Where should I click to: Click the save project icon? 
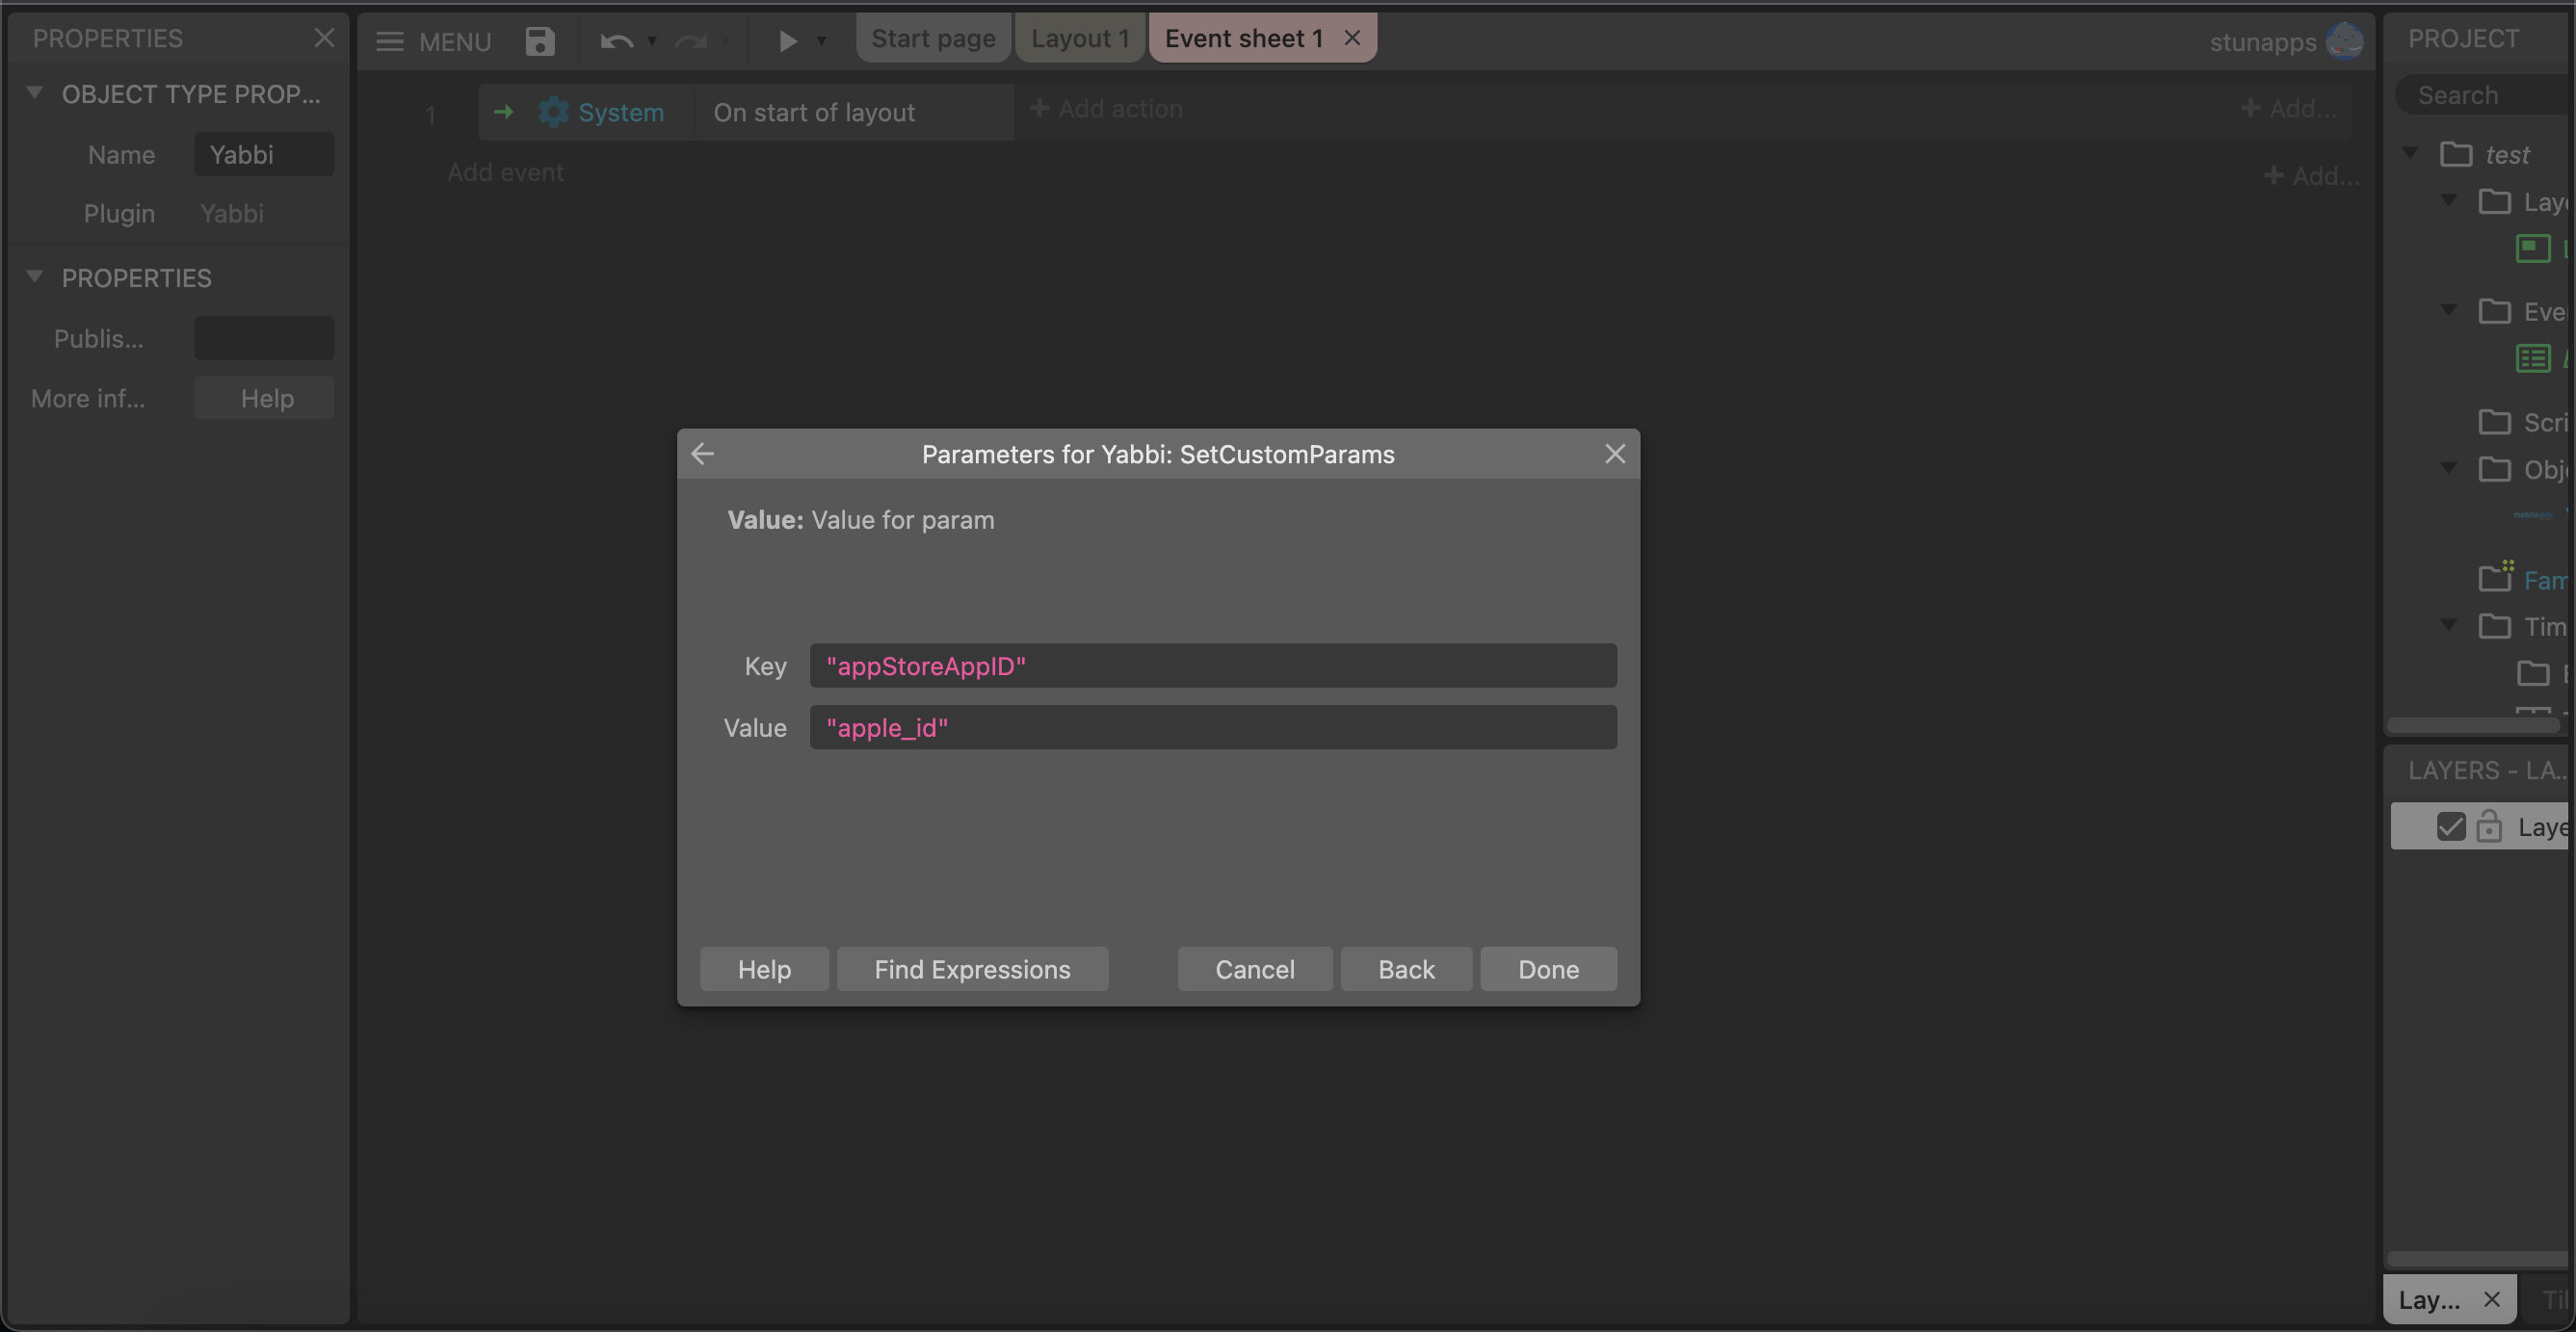(x=539, y=41)
